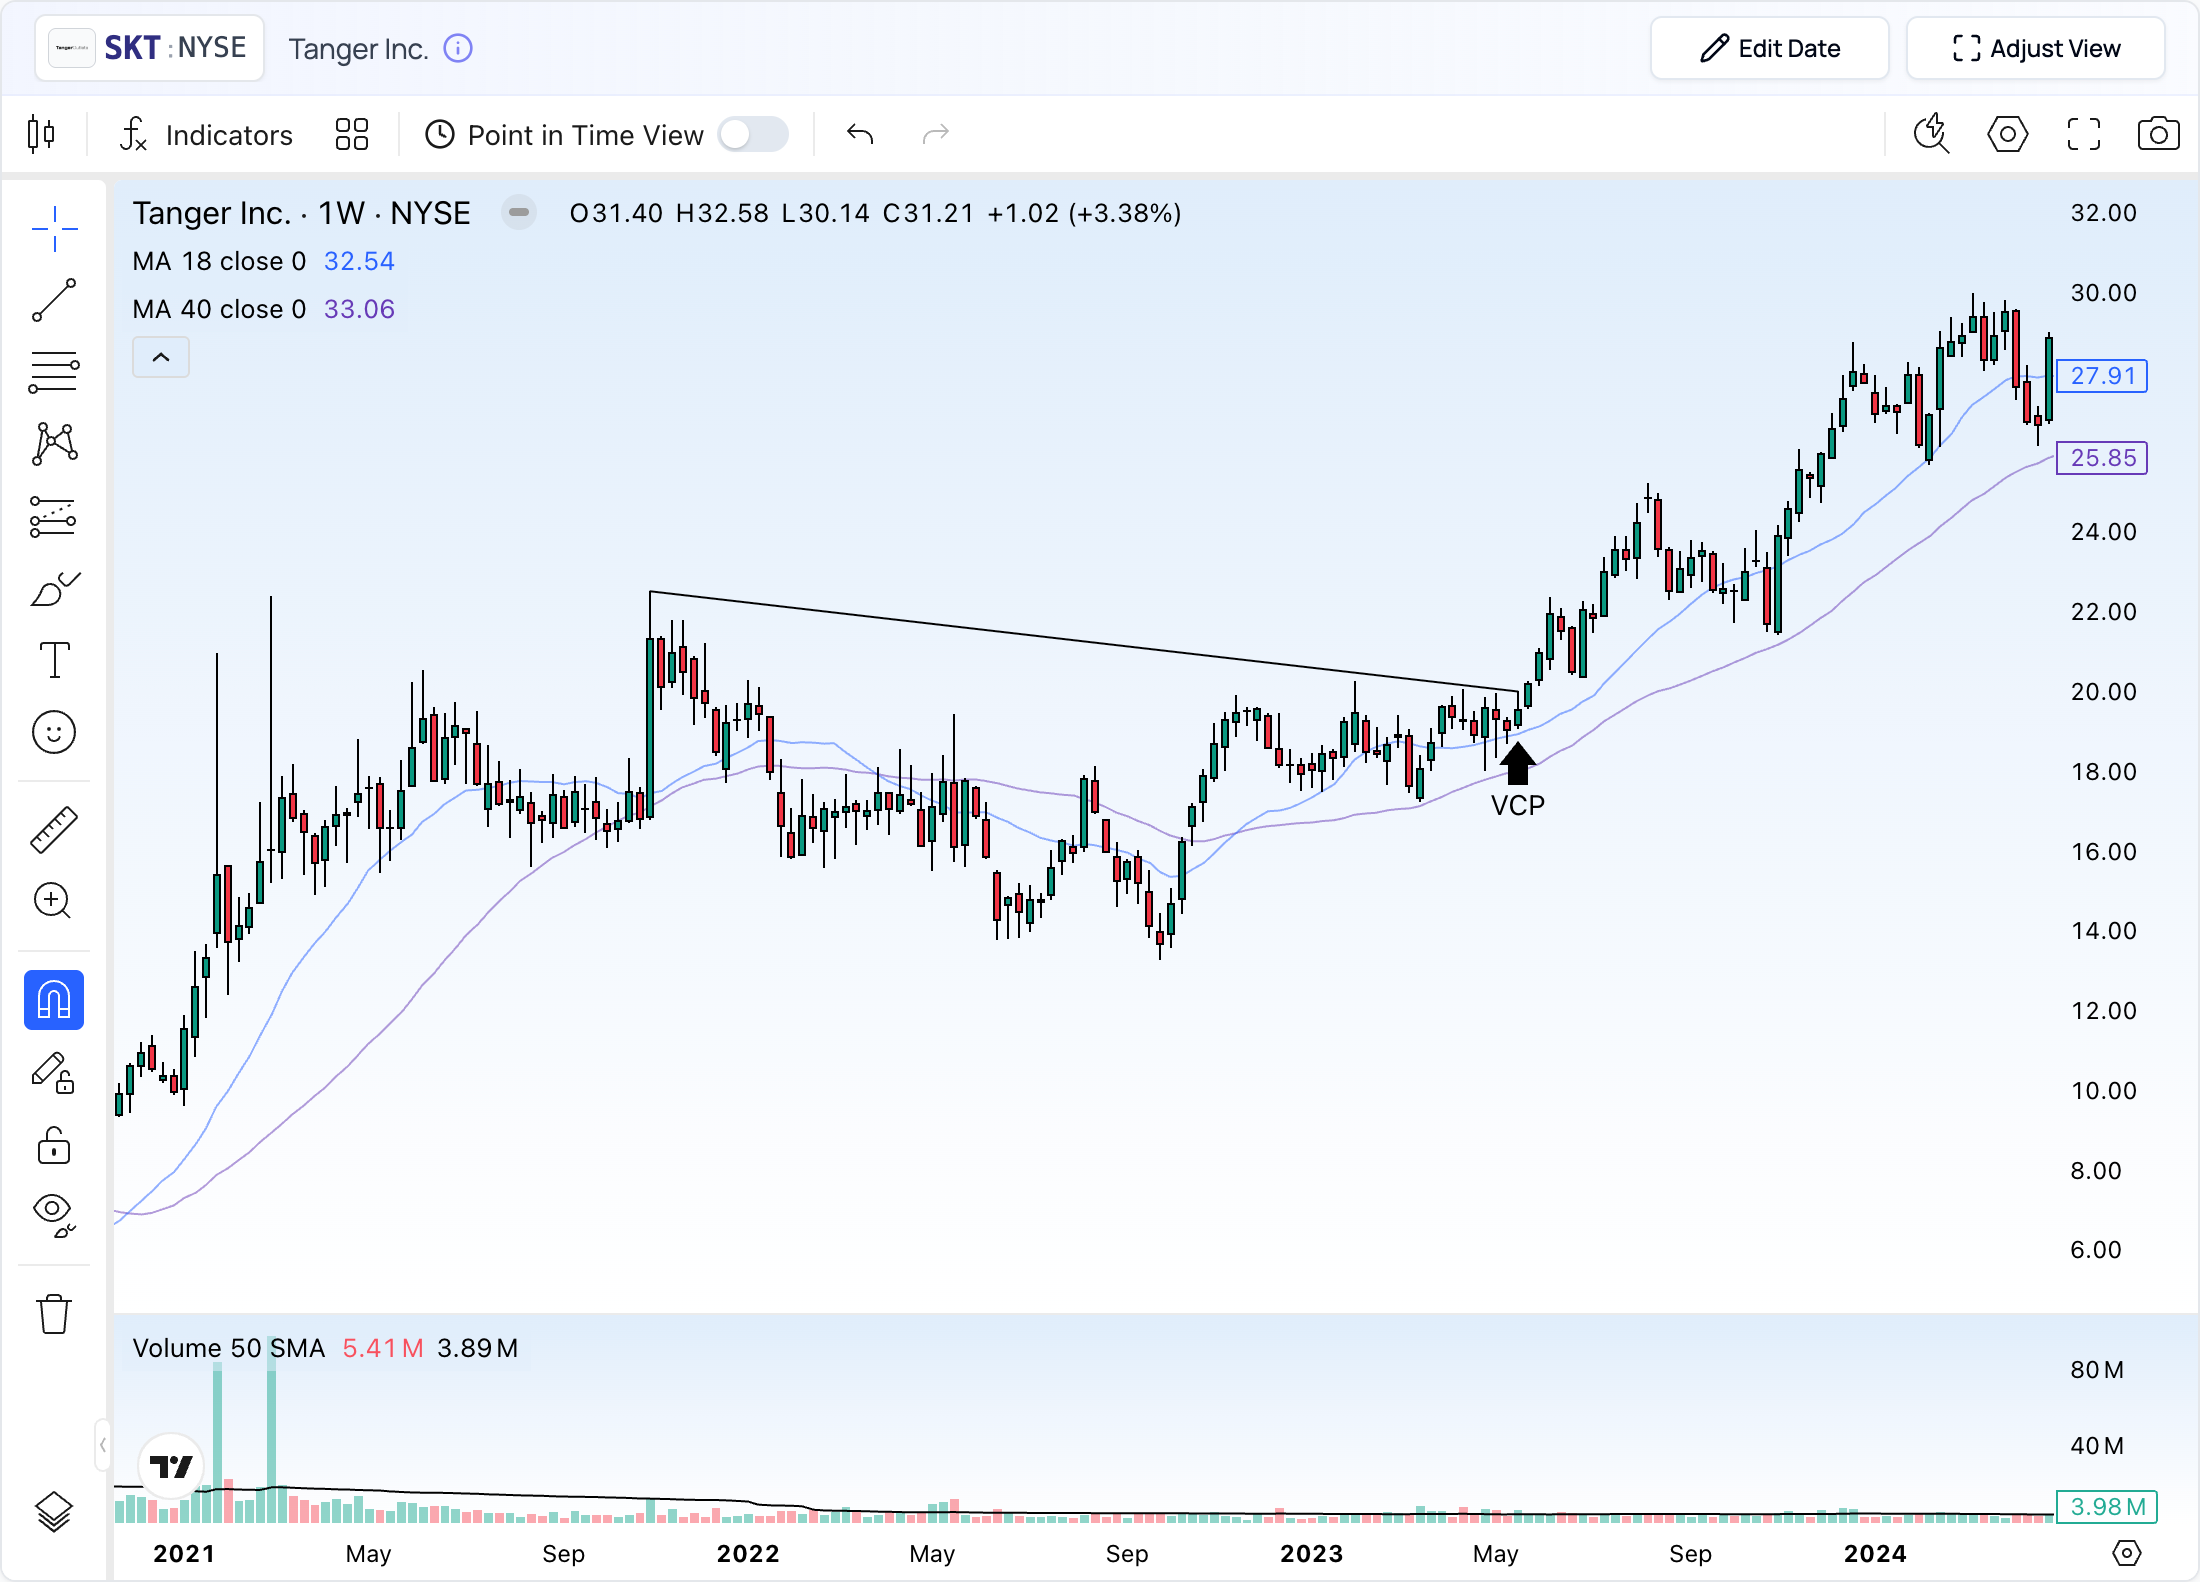Click the 27.91 price axis label
Viewport: 2200px width, 1582px height.
(2102, 376)
